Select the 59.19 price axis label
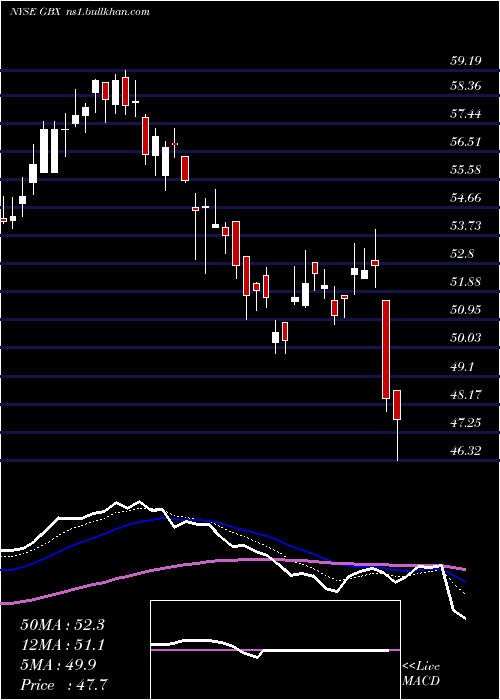The height and width of the screenshot is (700, 500). point(465,60)
